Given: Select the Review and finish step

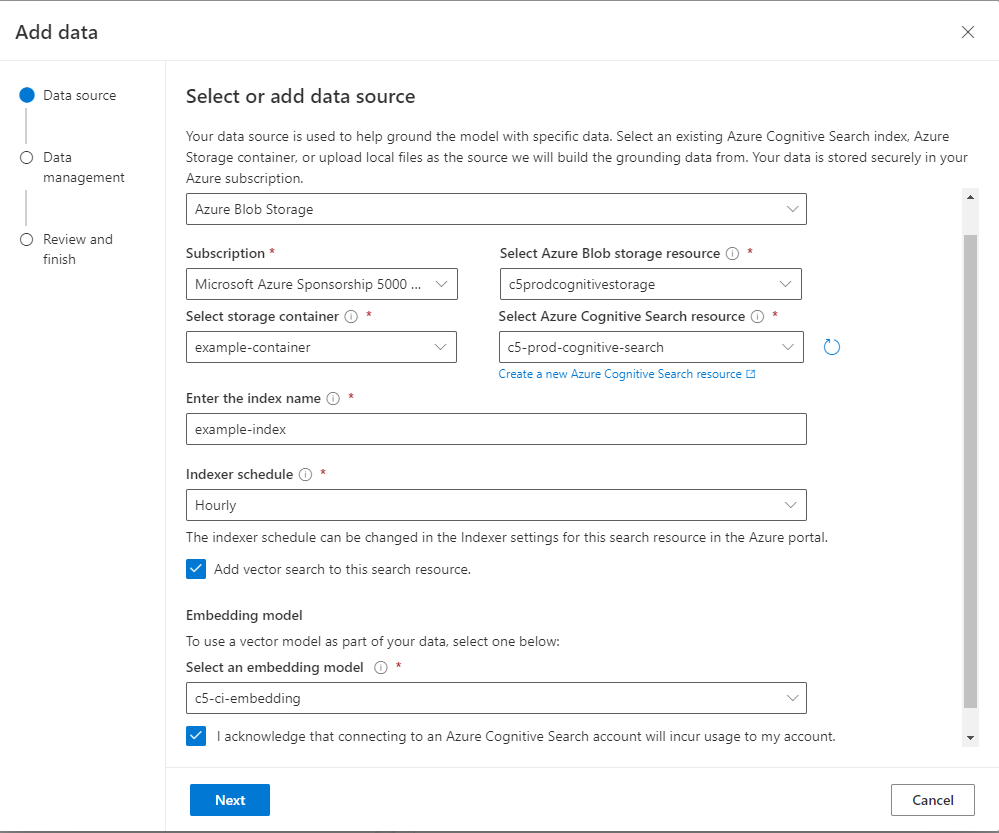Looking at the screenshot, I should (x=77, y=249).
